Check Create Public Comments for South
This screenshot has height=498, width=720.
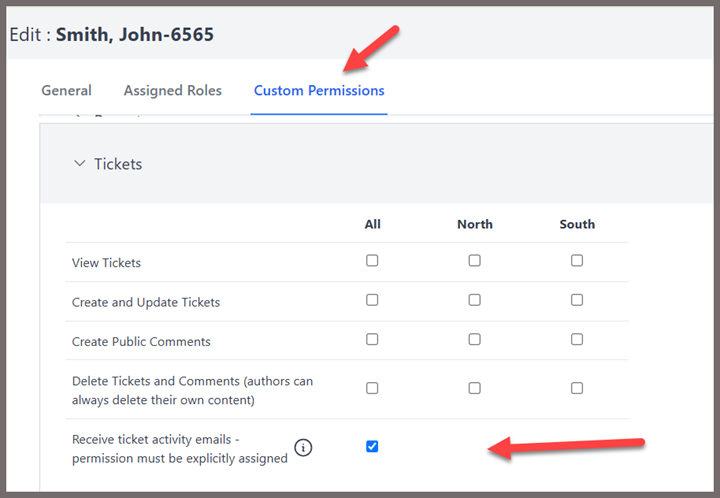tap(577, 340)
